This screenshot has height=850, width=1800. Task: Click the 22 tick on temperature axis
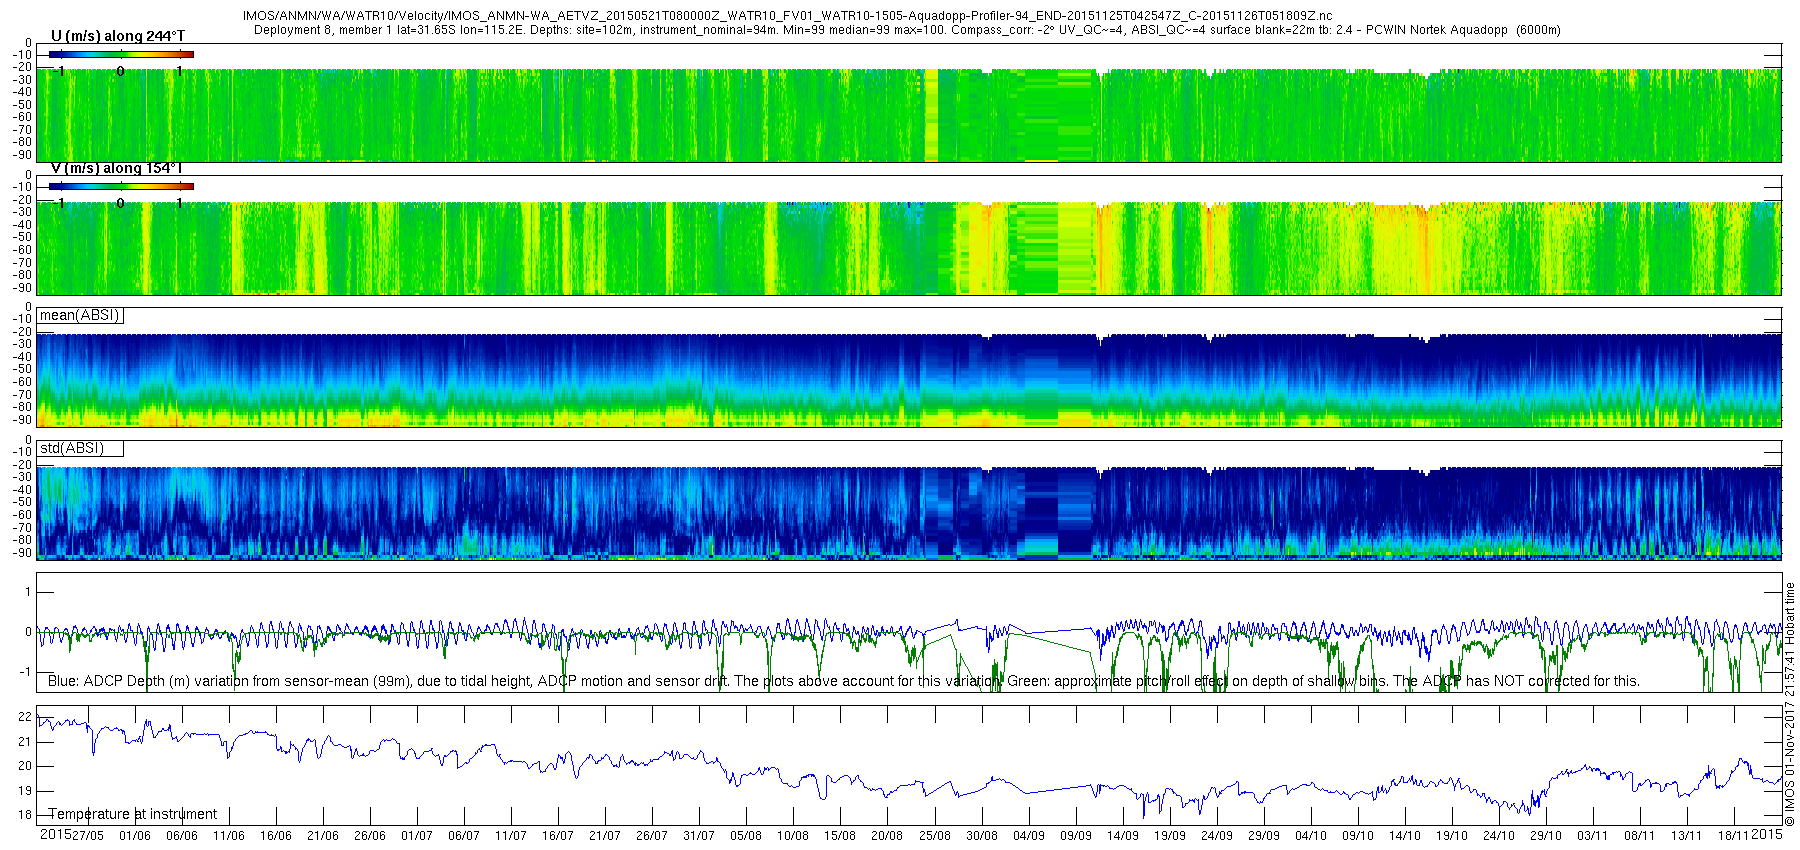tap(27, 717)
